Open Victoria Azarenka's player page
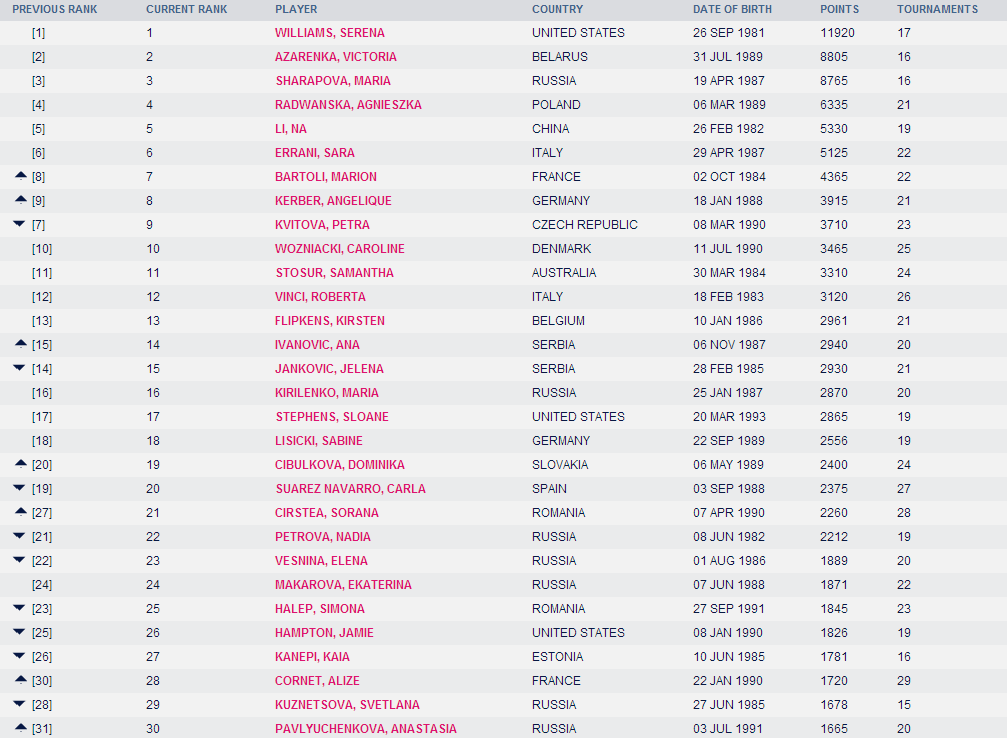Screen dimensions: 1007x738 click(335, 57)
